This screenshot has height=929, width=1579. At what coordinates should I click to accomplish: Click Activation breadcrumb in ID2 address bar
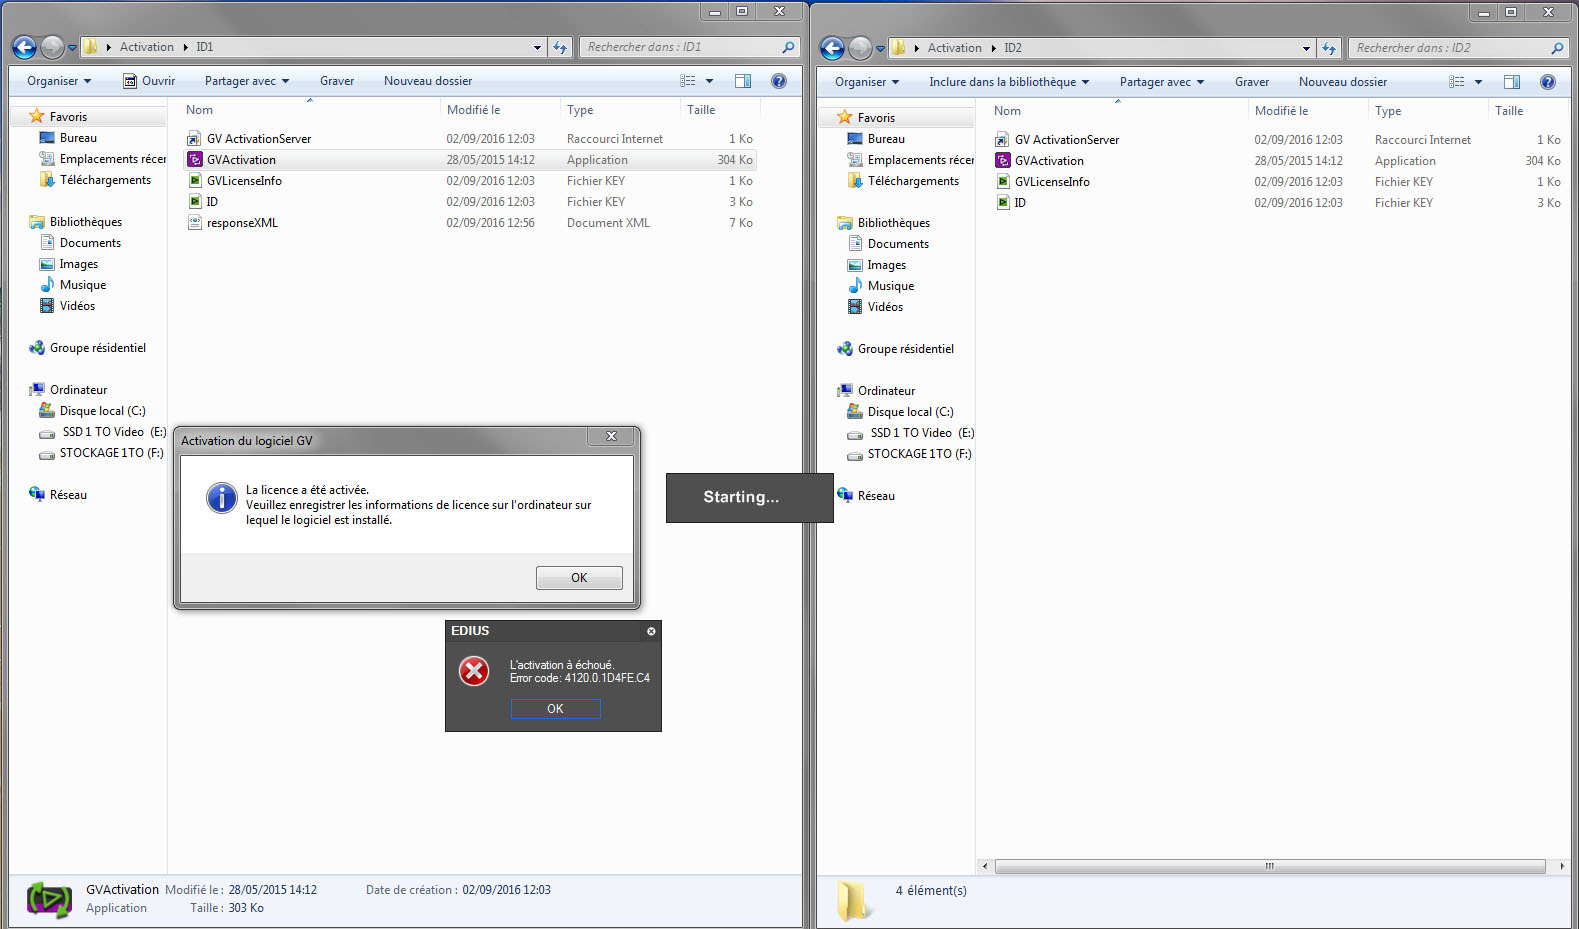[955, 48]
